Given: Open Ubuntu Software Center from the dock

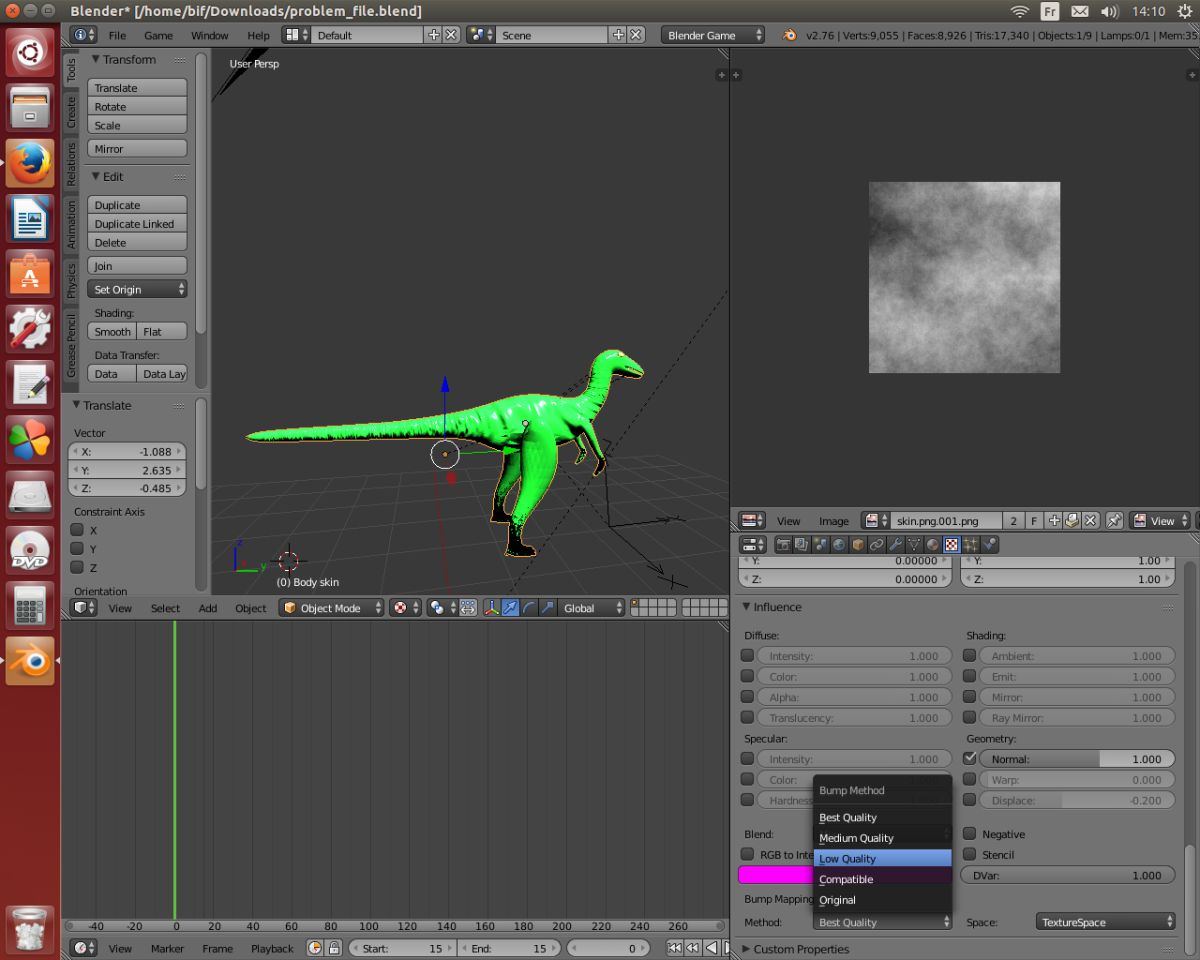Looking at the screenshot, I should [x=30, y=273].
